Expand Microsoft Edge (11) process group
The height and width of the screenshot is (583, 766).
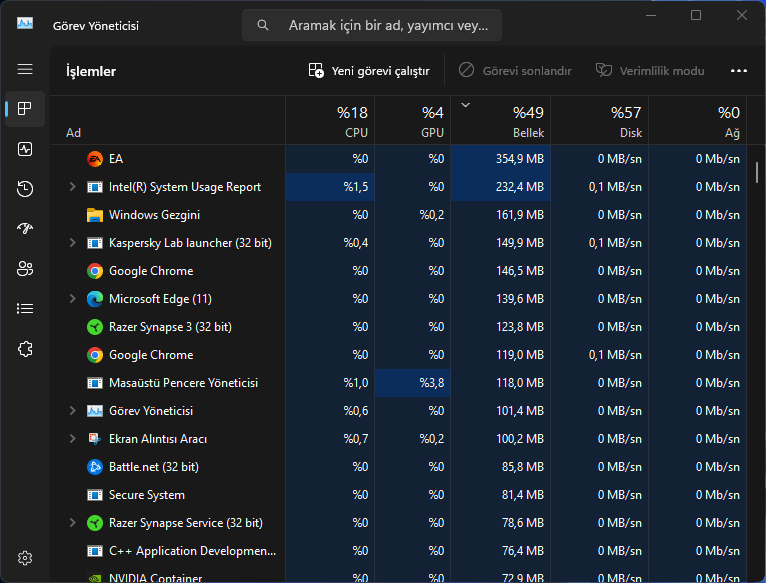72,299
